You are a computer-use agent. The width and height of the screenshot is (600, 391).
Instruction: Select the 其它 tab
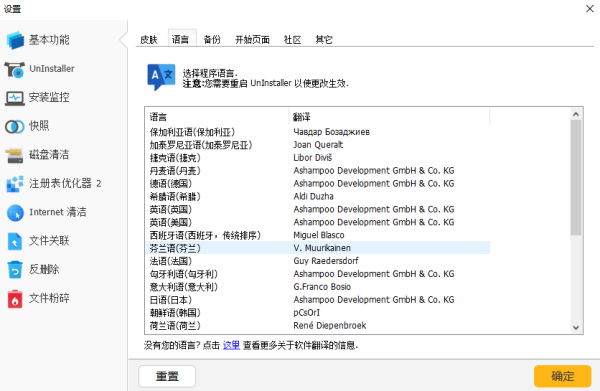click(324, 39)
